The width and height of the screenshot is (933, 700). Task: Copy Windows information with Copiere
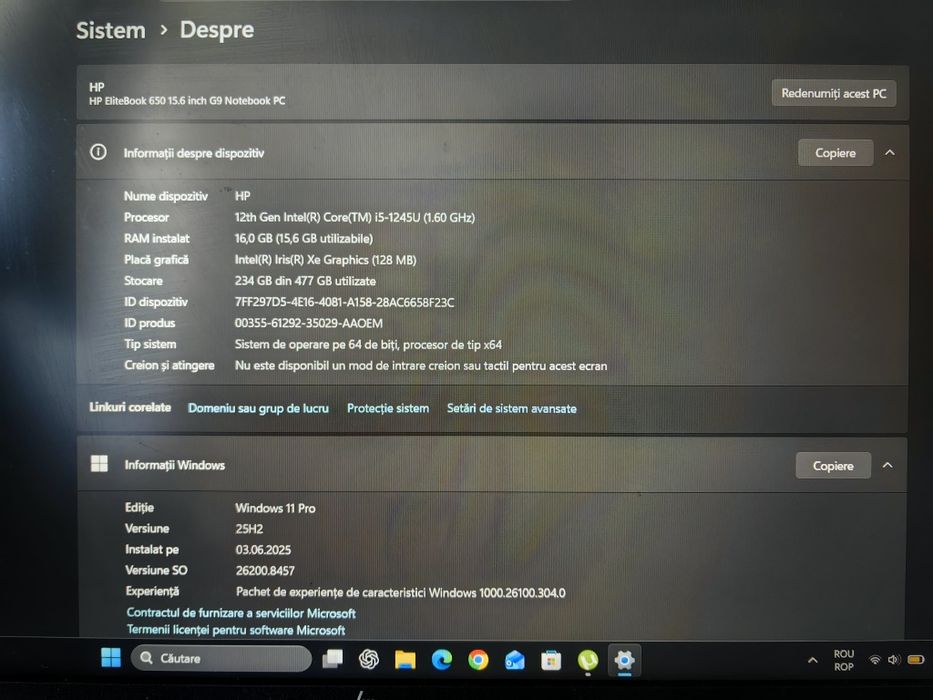click(x=833, y=465)
